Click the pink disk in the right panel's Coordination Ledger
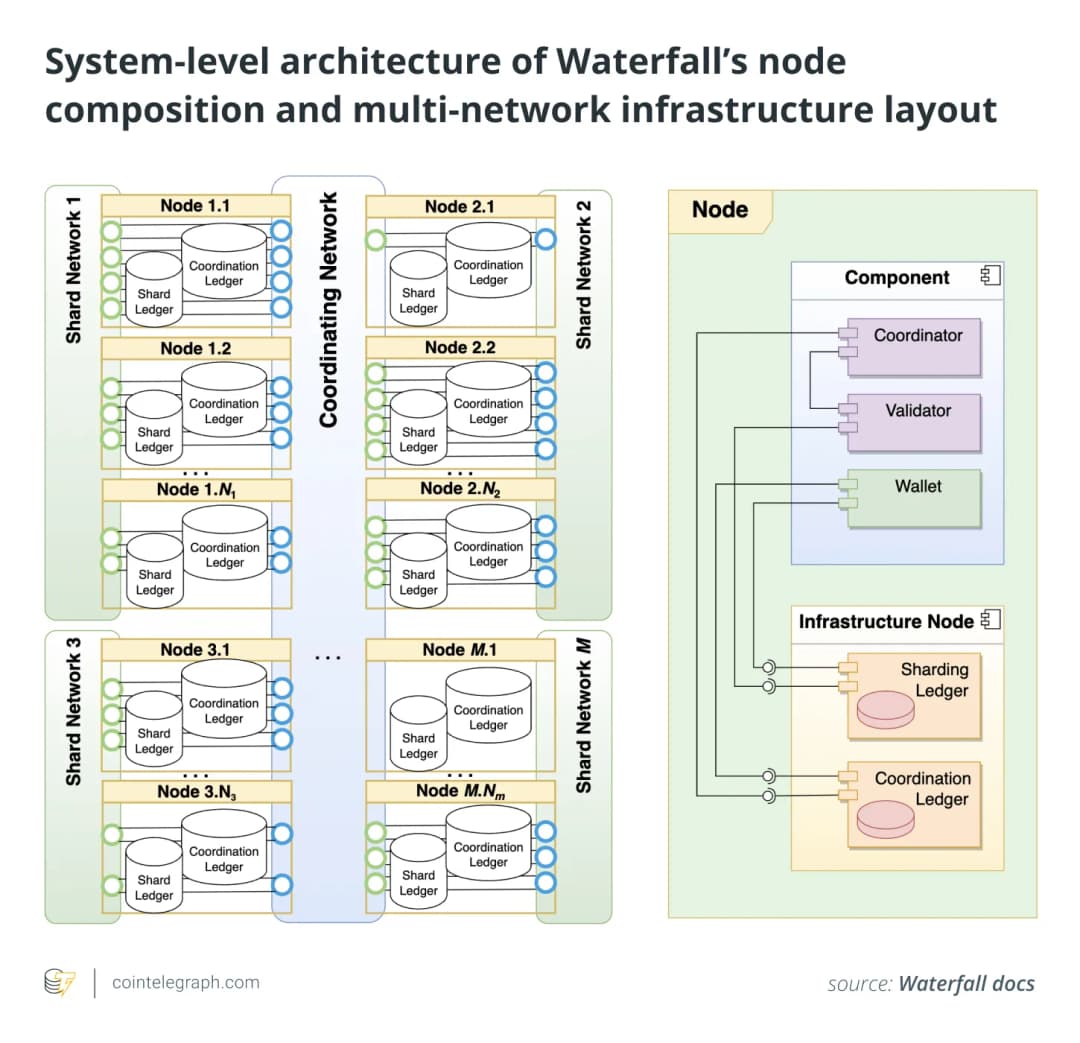This screenshot has width=1080, height=1043. [x=883, y=816]
